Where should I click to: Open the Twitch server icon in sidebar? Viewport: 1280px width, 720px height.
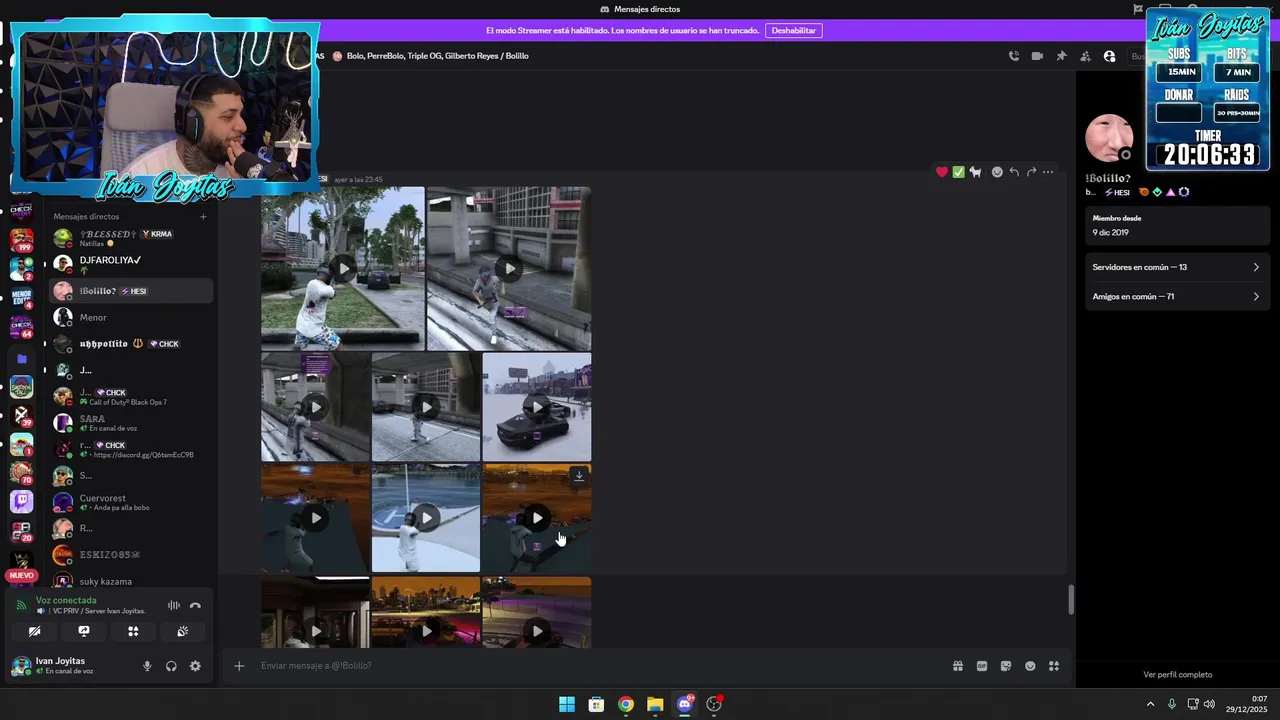[x=21, y=501]
